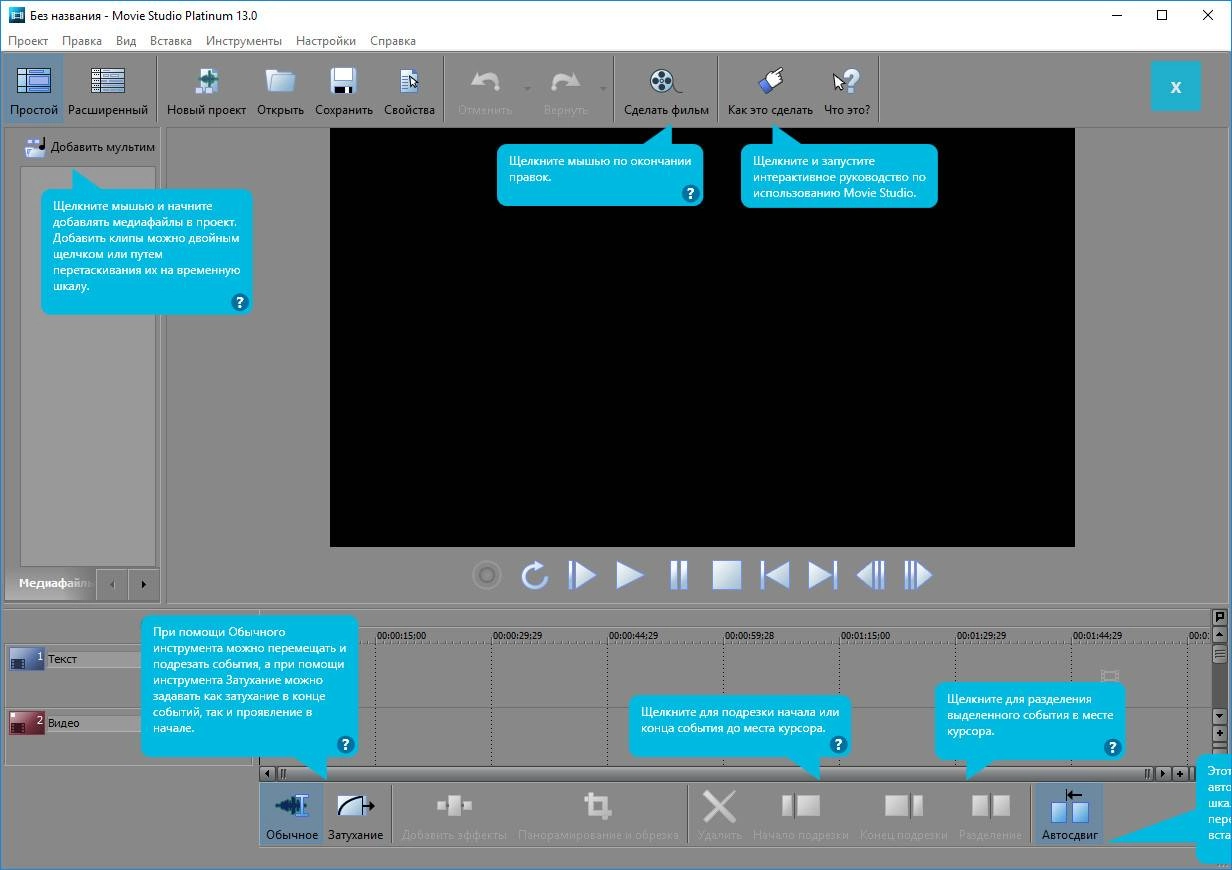Open the Инструменты menu

point(244,41)
